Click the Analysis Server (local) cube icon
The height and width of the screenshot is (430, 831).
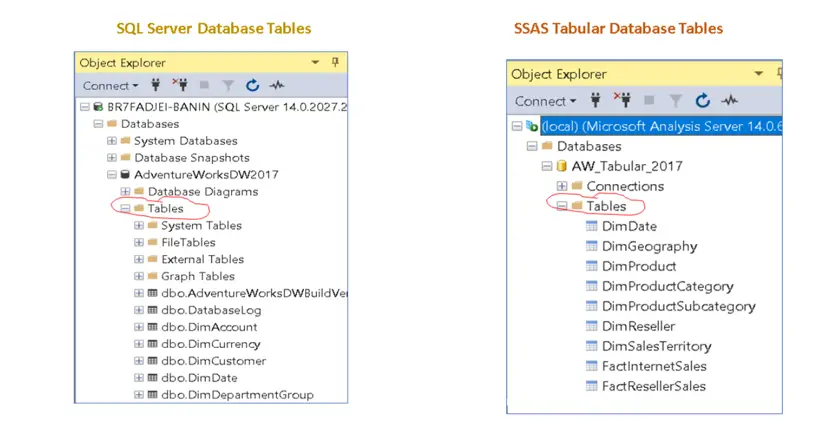(x=532, y=126)
